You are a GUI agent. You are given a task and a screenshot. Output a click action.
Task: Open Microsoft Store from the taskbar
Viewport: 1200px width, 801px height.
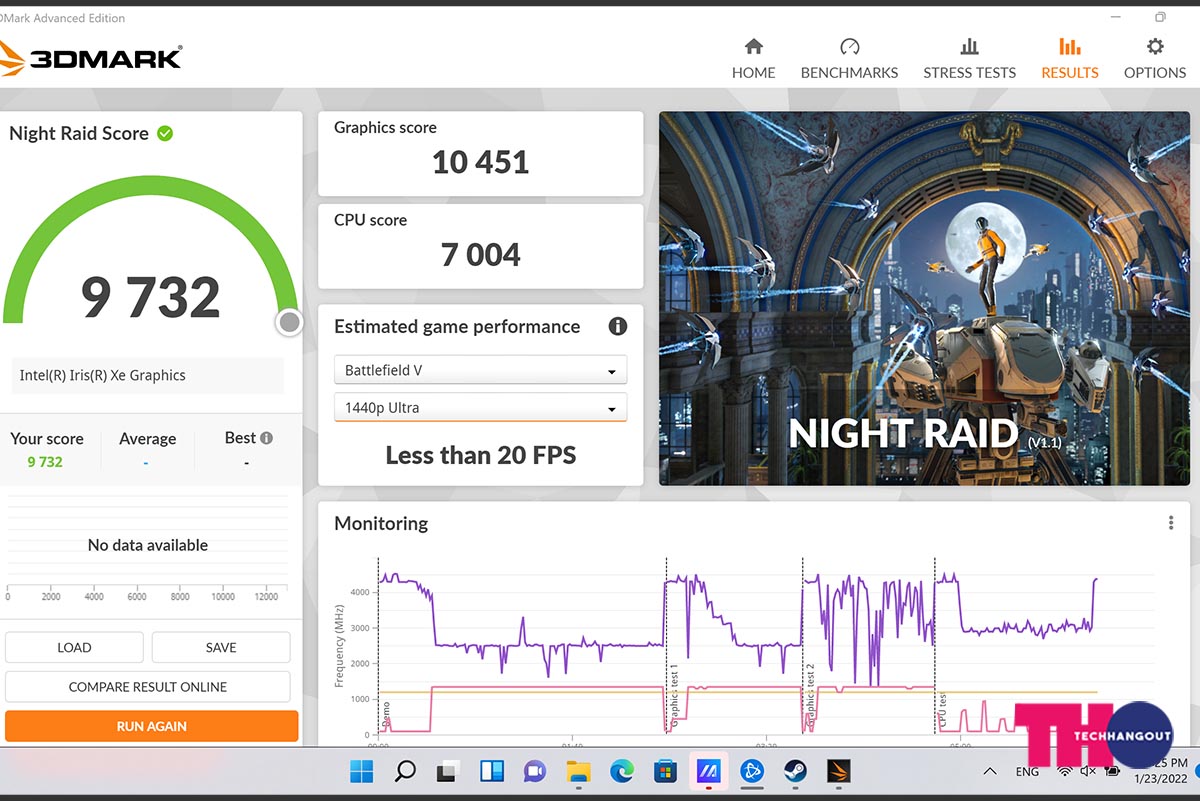pyautogui.click(x=665, y=771)
